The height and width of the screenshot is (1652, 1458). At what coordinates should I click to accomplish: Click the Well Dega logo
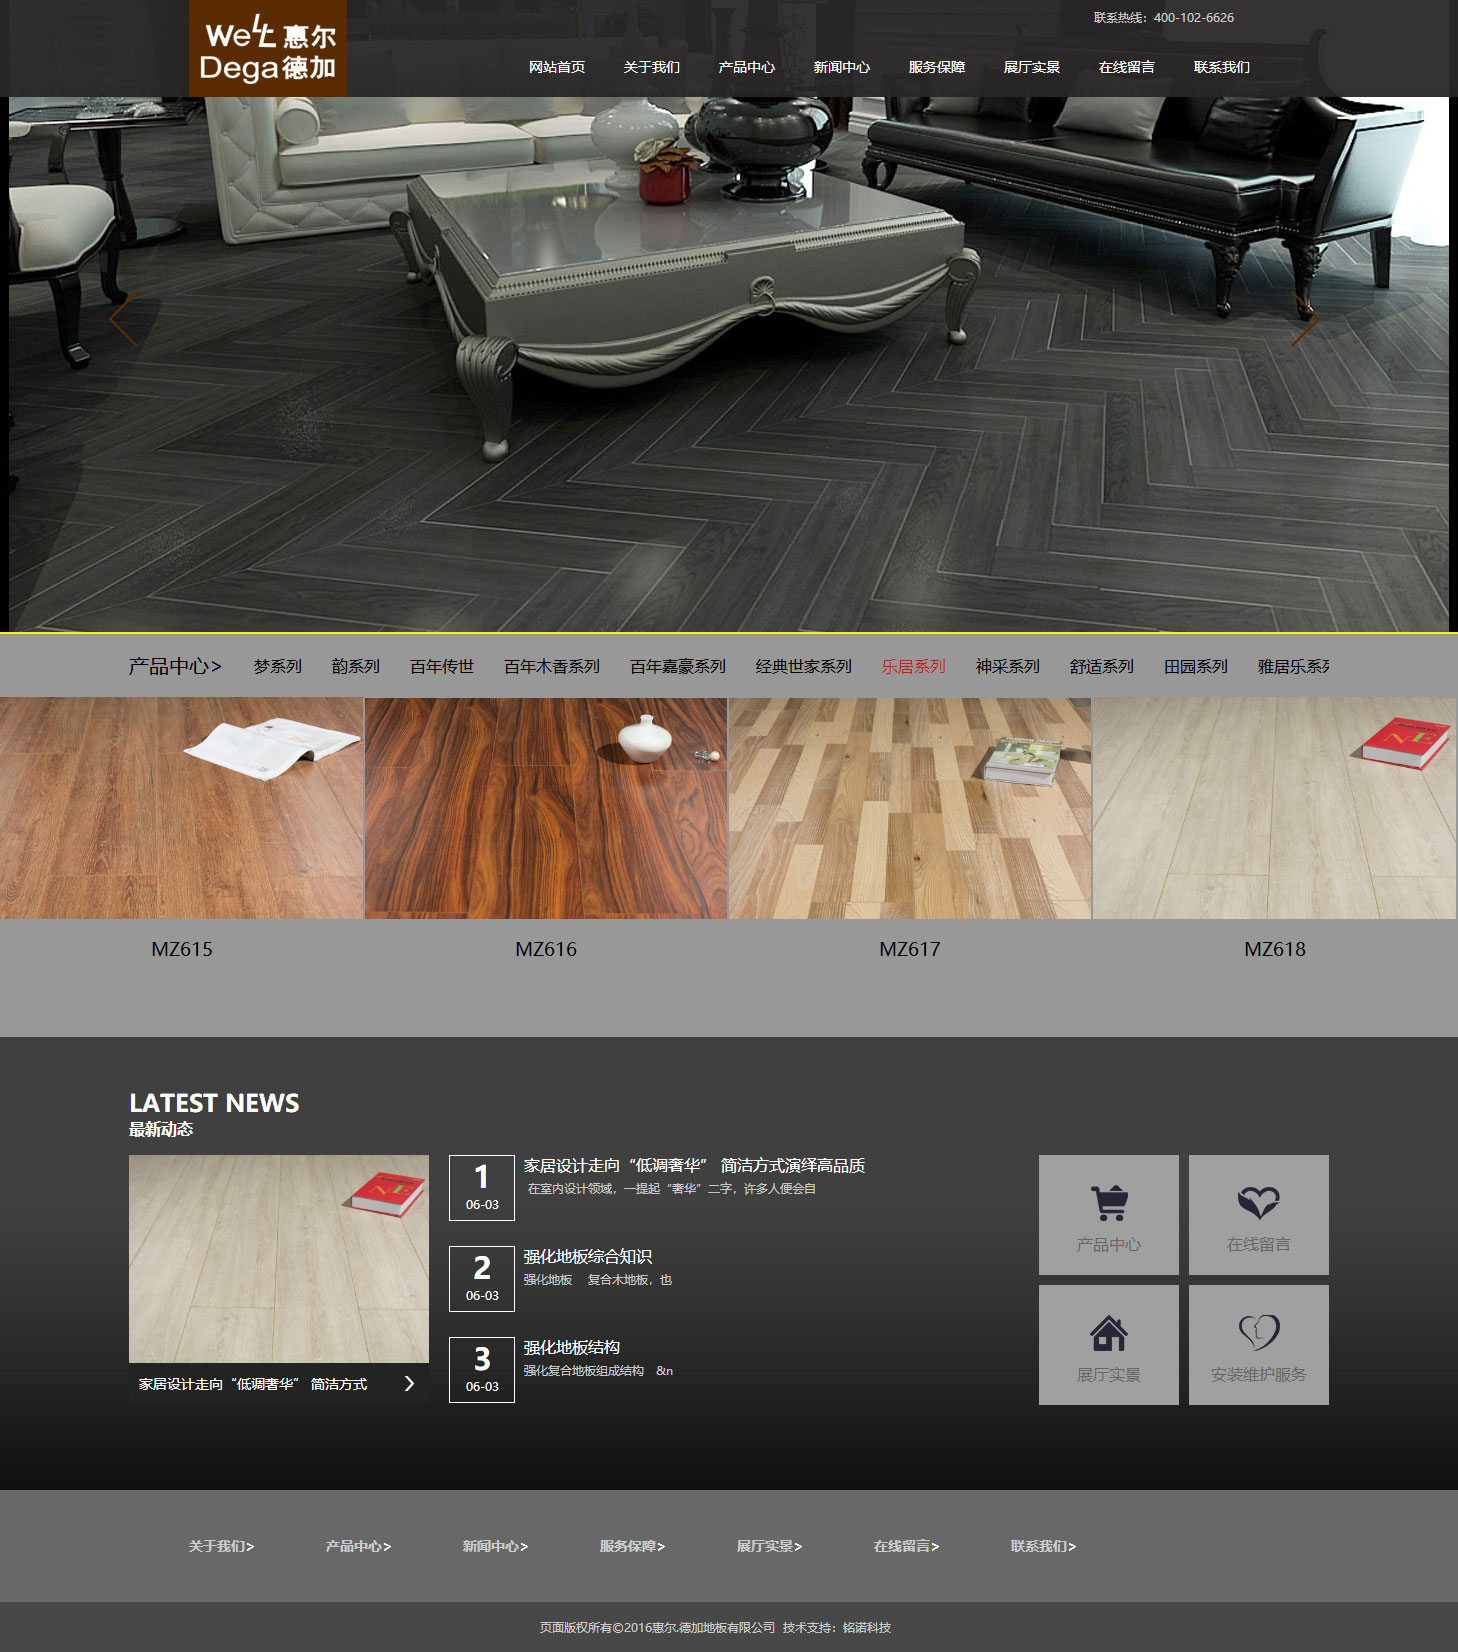click(268, 48)
